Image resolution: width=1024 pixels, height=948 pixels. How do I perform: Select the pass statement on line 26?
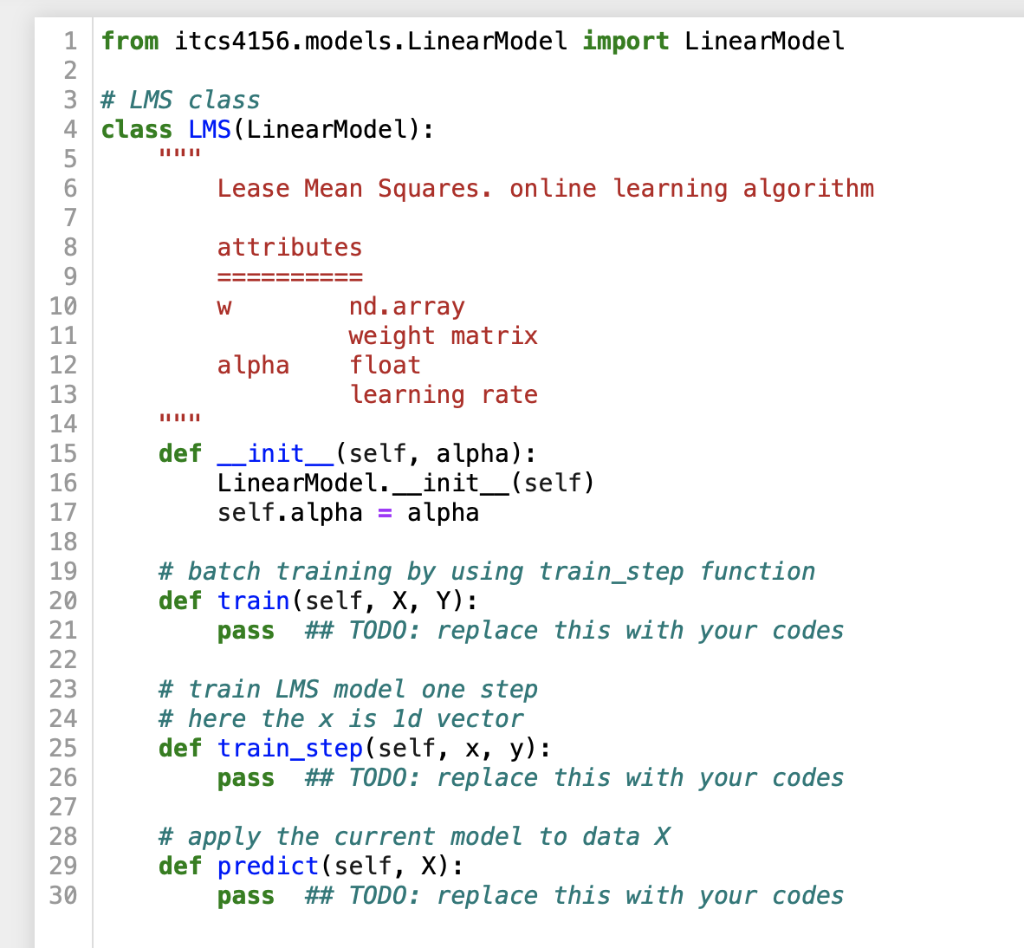tap(245, 777)
